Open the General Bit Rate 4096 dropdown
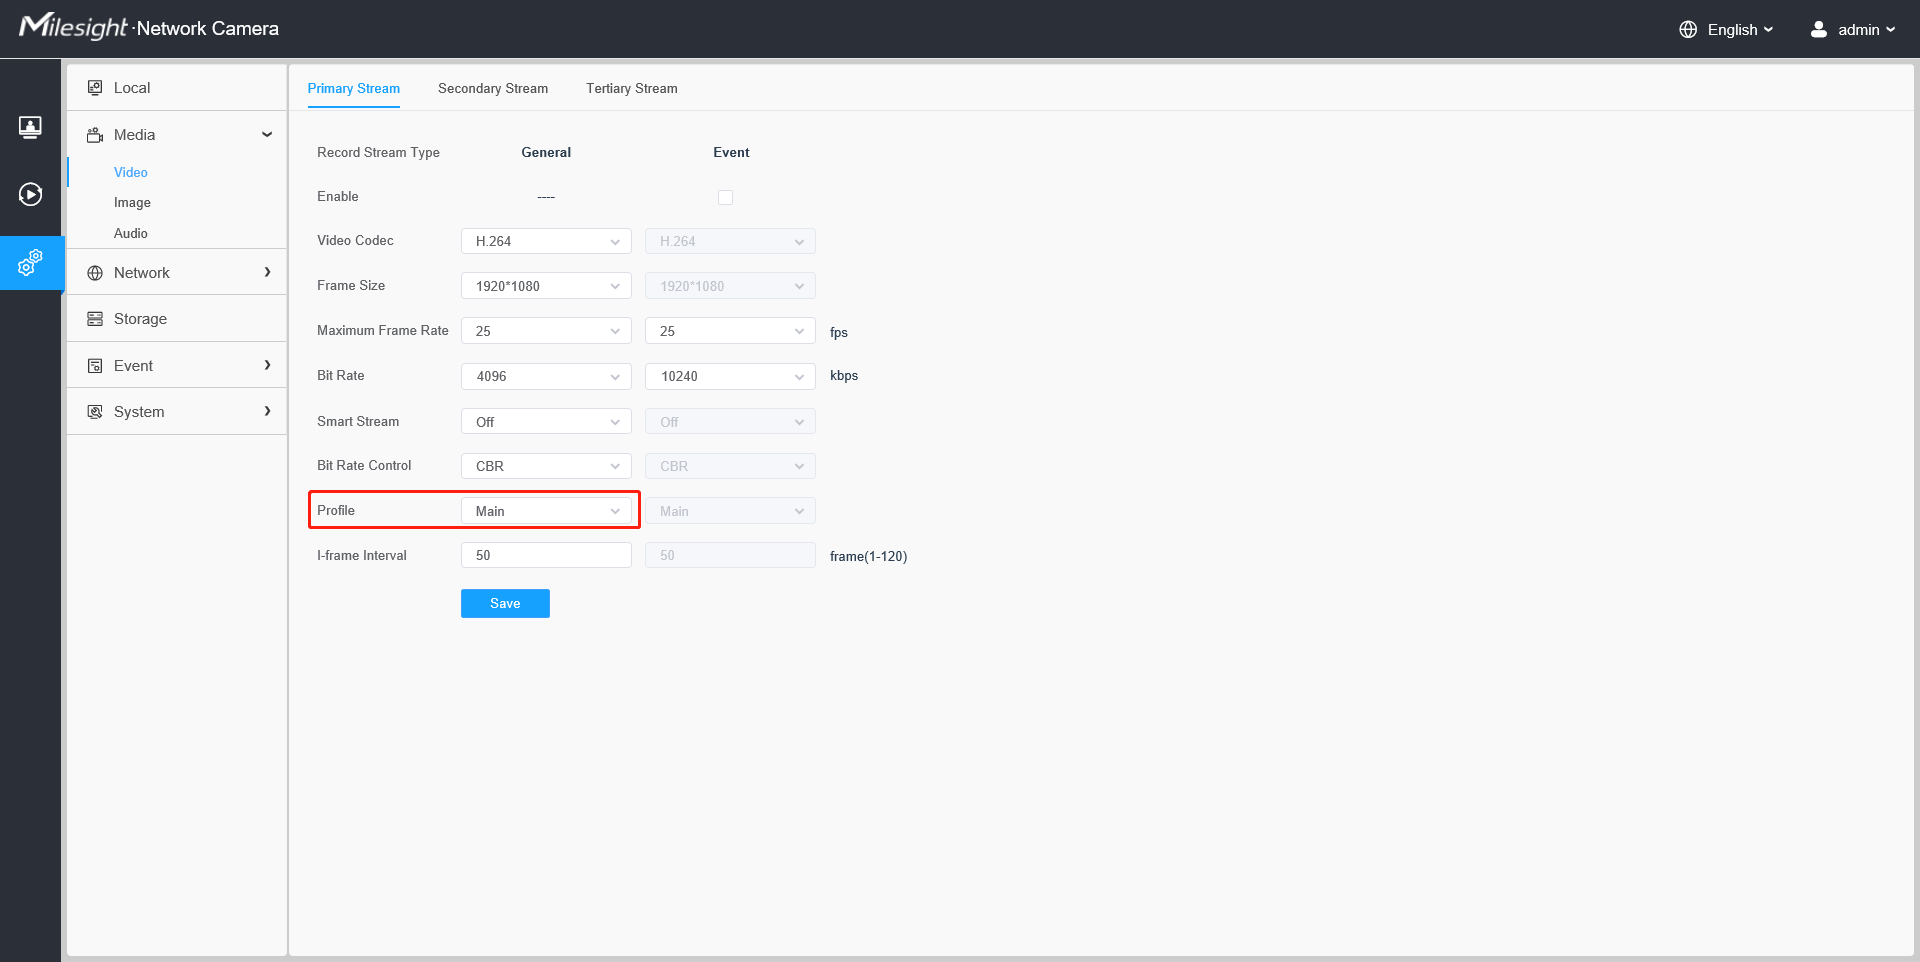The width and height of the screenshot is (1920, 962). click(546, 376)
